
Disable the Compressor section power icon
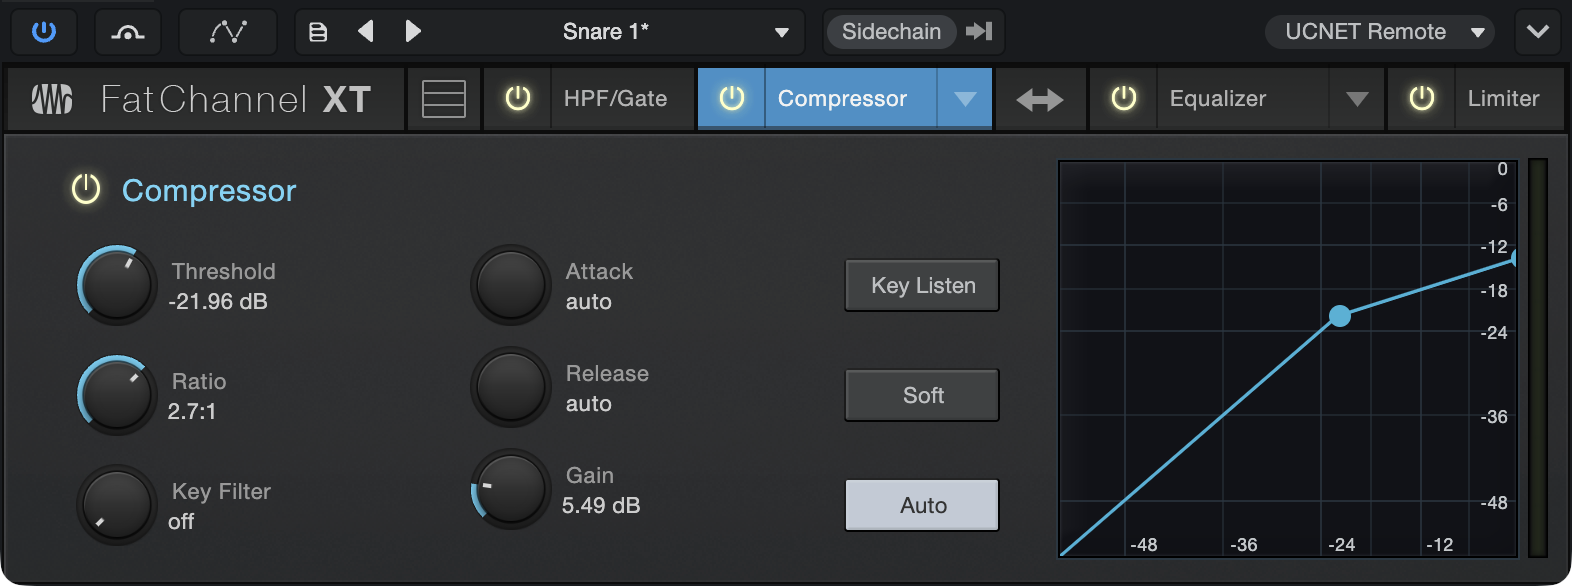tap(86, 189)
